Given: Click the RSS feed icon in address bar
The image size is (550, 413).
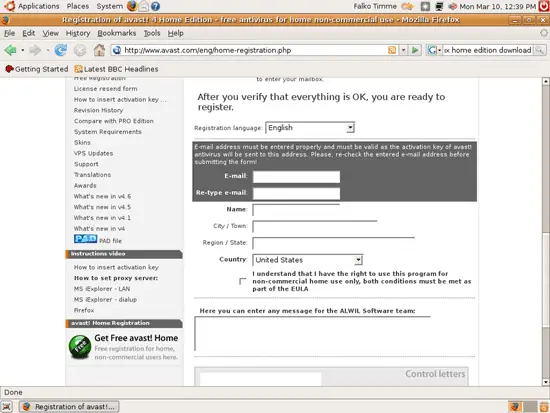Looking at the screenshot, I should 392,50.
